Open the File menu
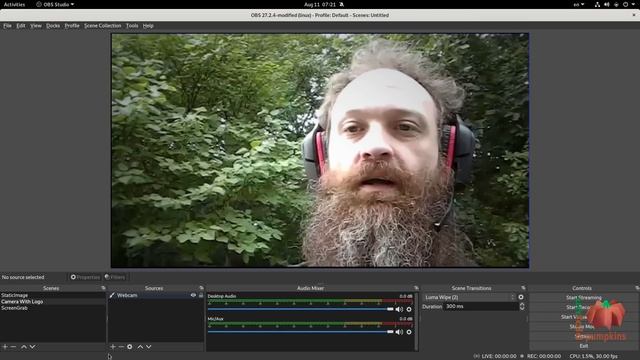Screen dimensions: 640x360 [x=7, y=26]
